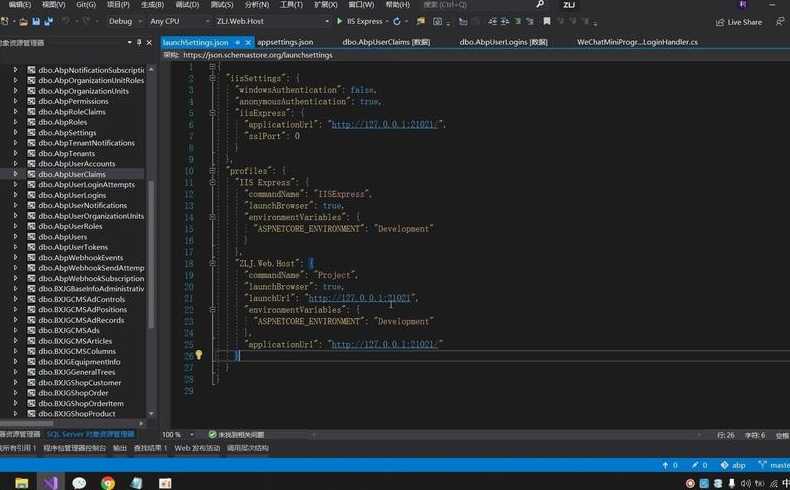The width and height of the screenshot is (790, 490).
Task: Close the left explorer panel
Action: [149, 43]
